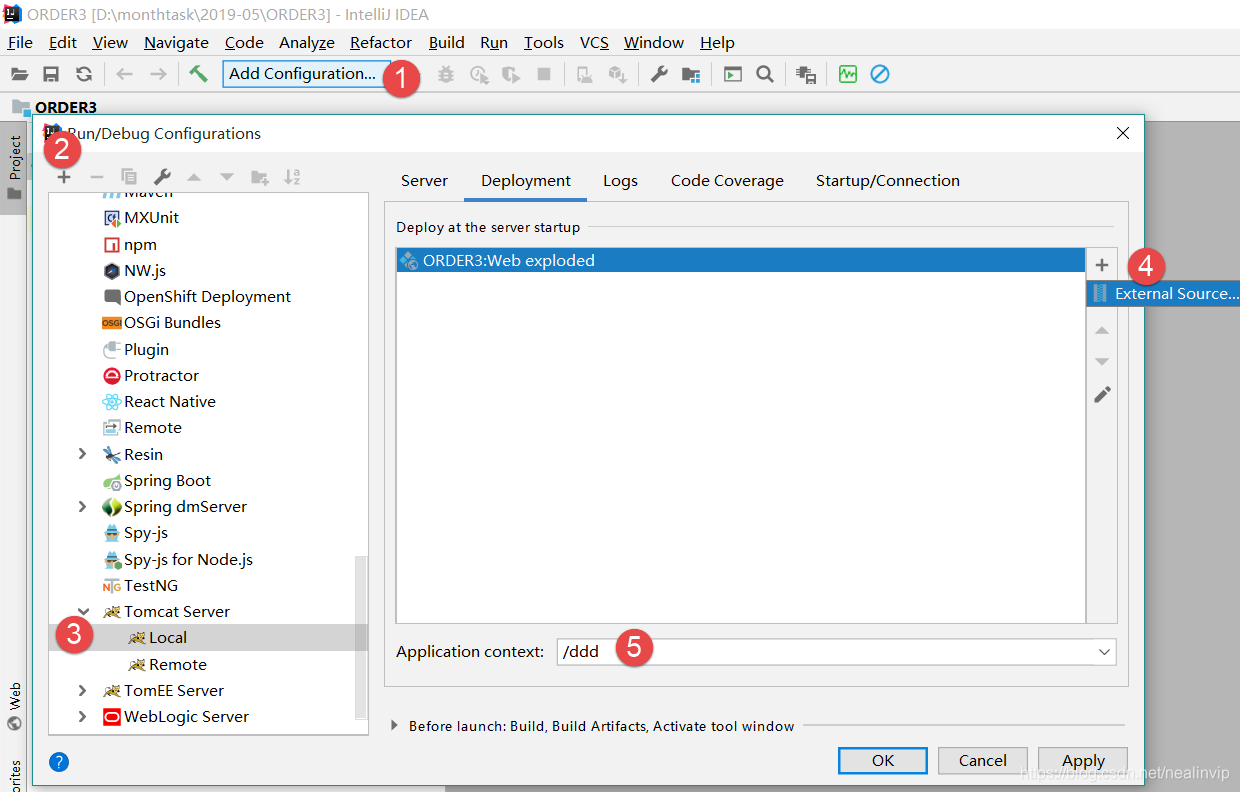This screenshot has height=792, width=1240.
Task: Switch to the Server tab
Action: click(x=424, y=181)
